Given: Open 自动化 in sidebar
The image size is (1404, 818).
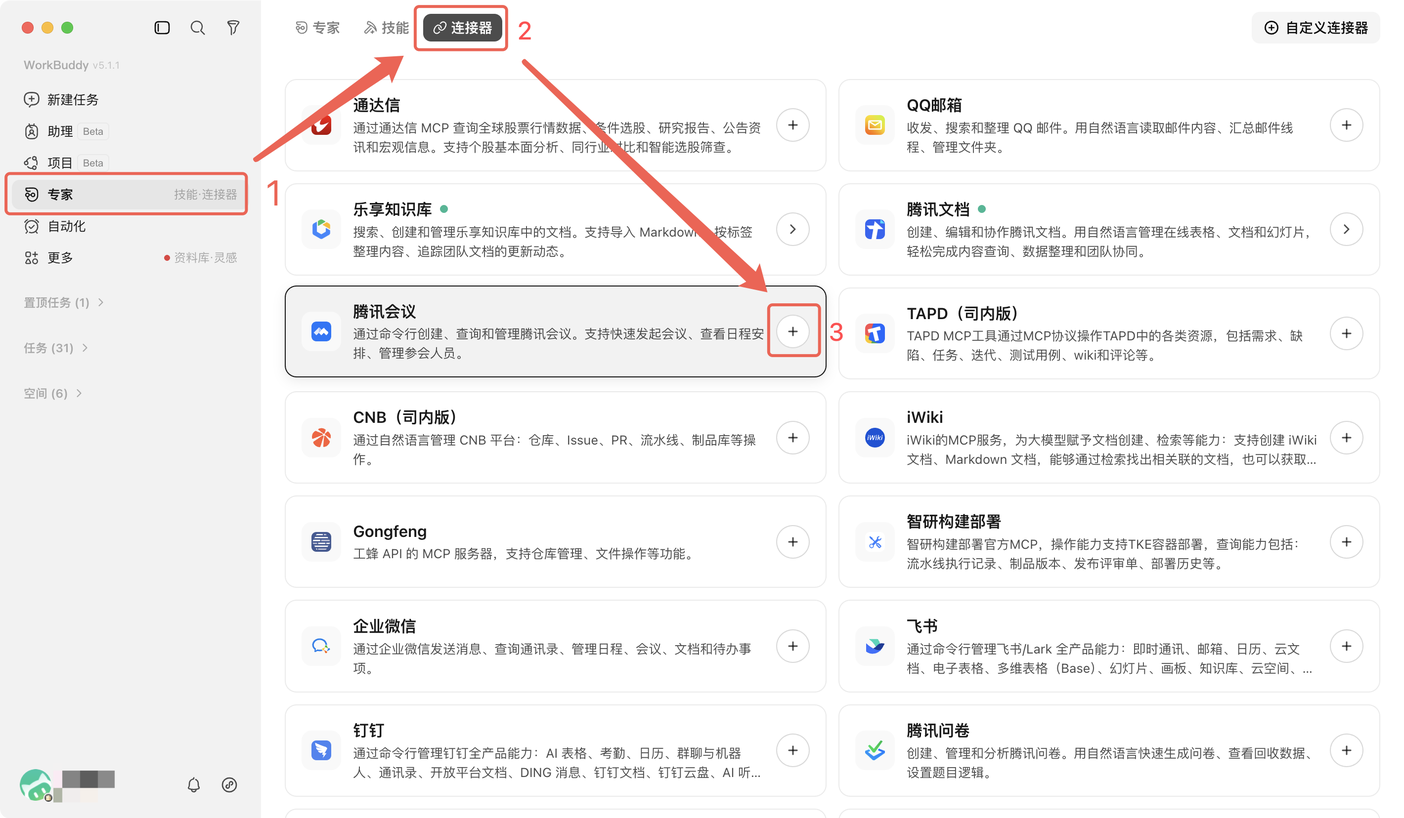Looking at the screenshot, I should tap(130, 226).
